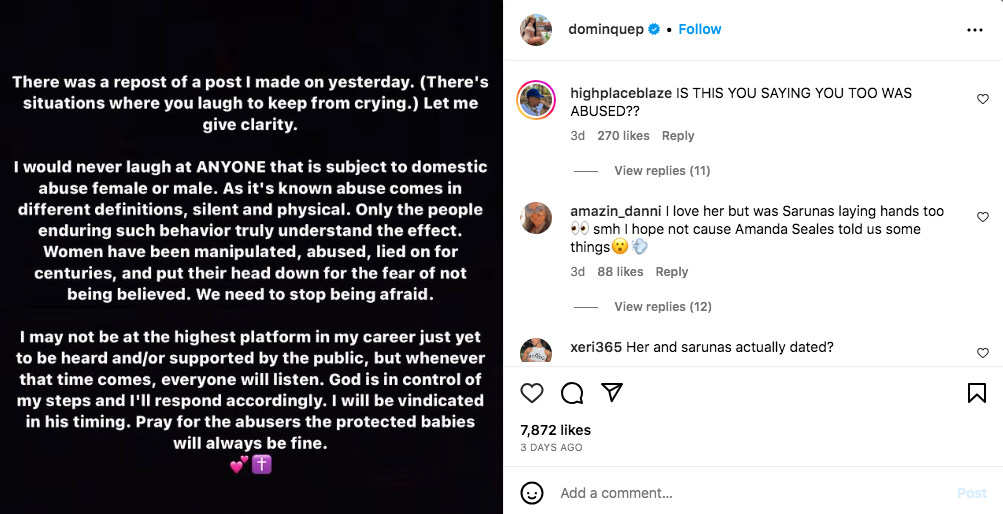
Task: Like xeri365's comment
Action: [x=983, y=353]
